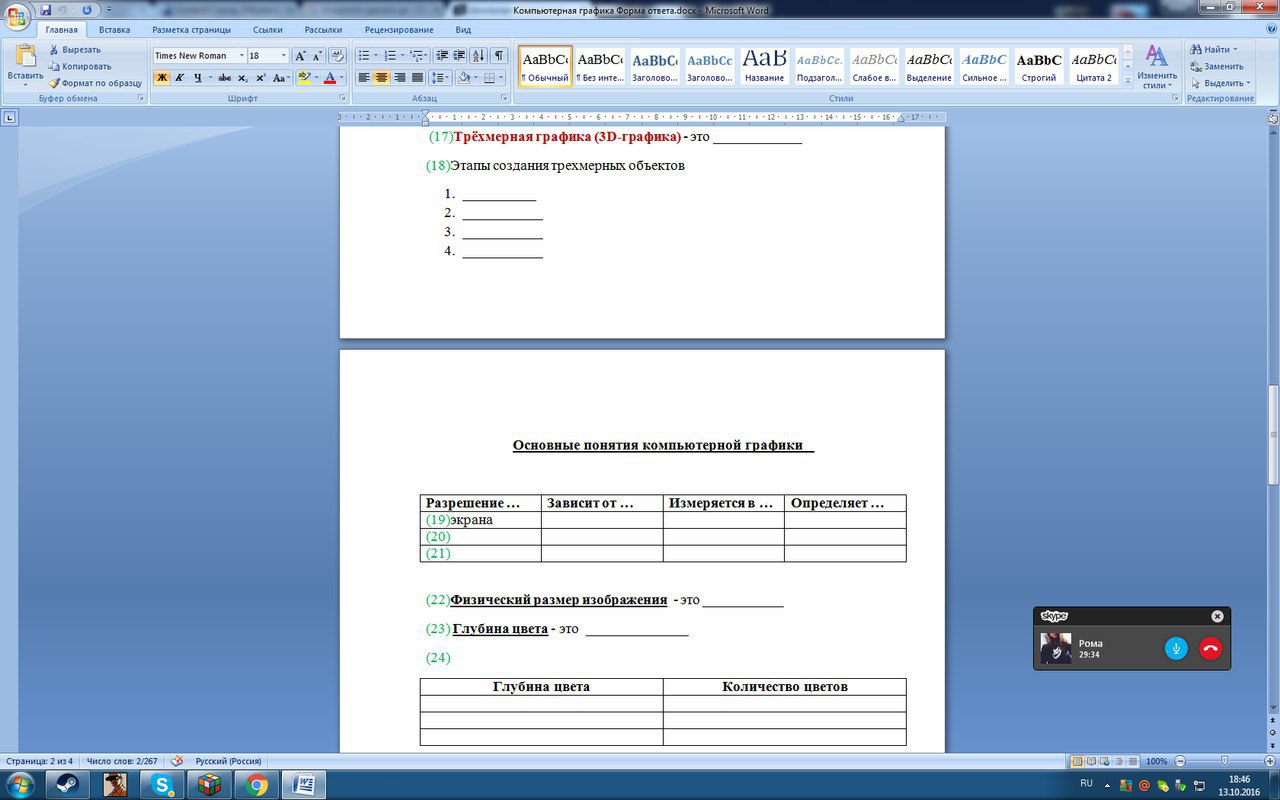Switch to Draft view in the status bar
The image size is (1280, 800).
click(x=1133, y=761)
